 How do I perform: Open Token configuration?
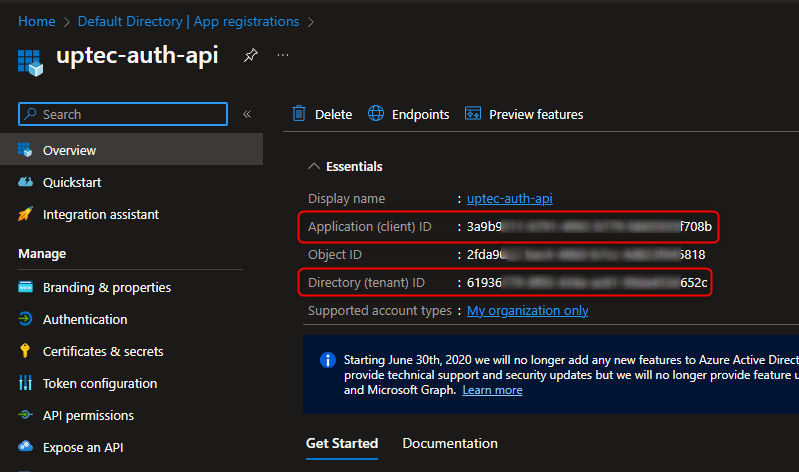99,383
